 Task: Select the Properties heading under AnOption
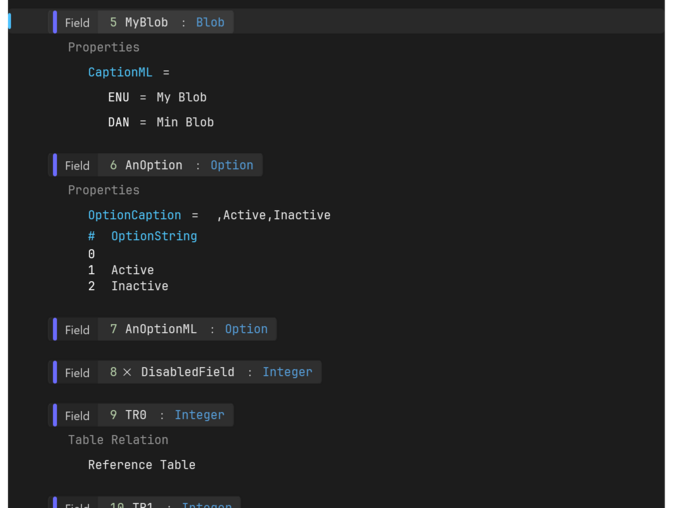tap(104, 190)
